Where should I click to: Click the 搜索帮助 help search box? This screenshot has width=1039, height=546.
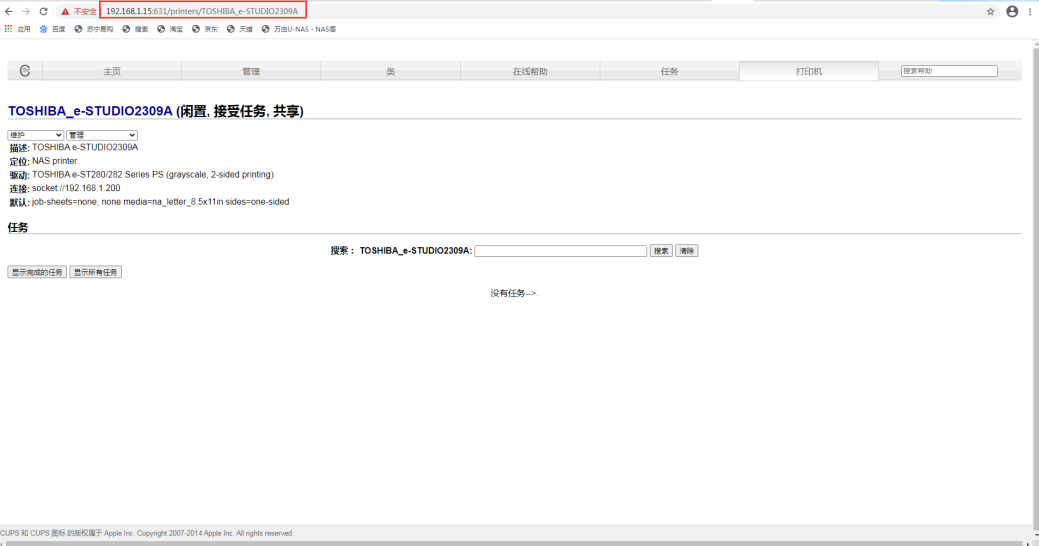coord(949,71)
